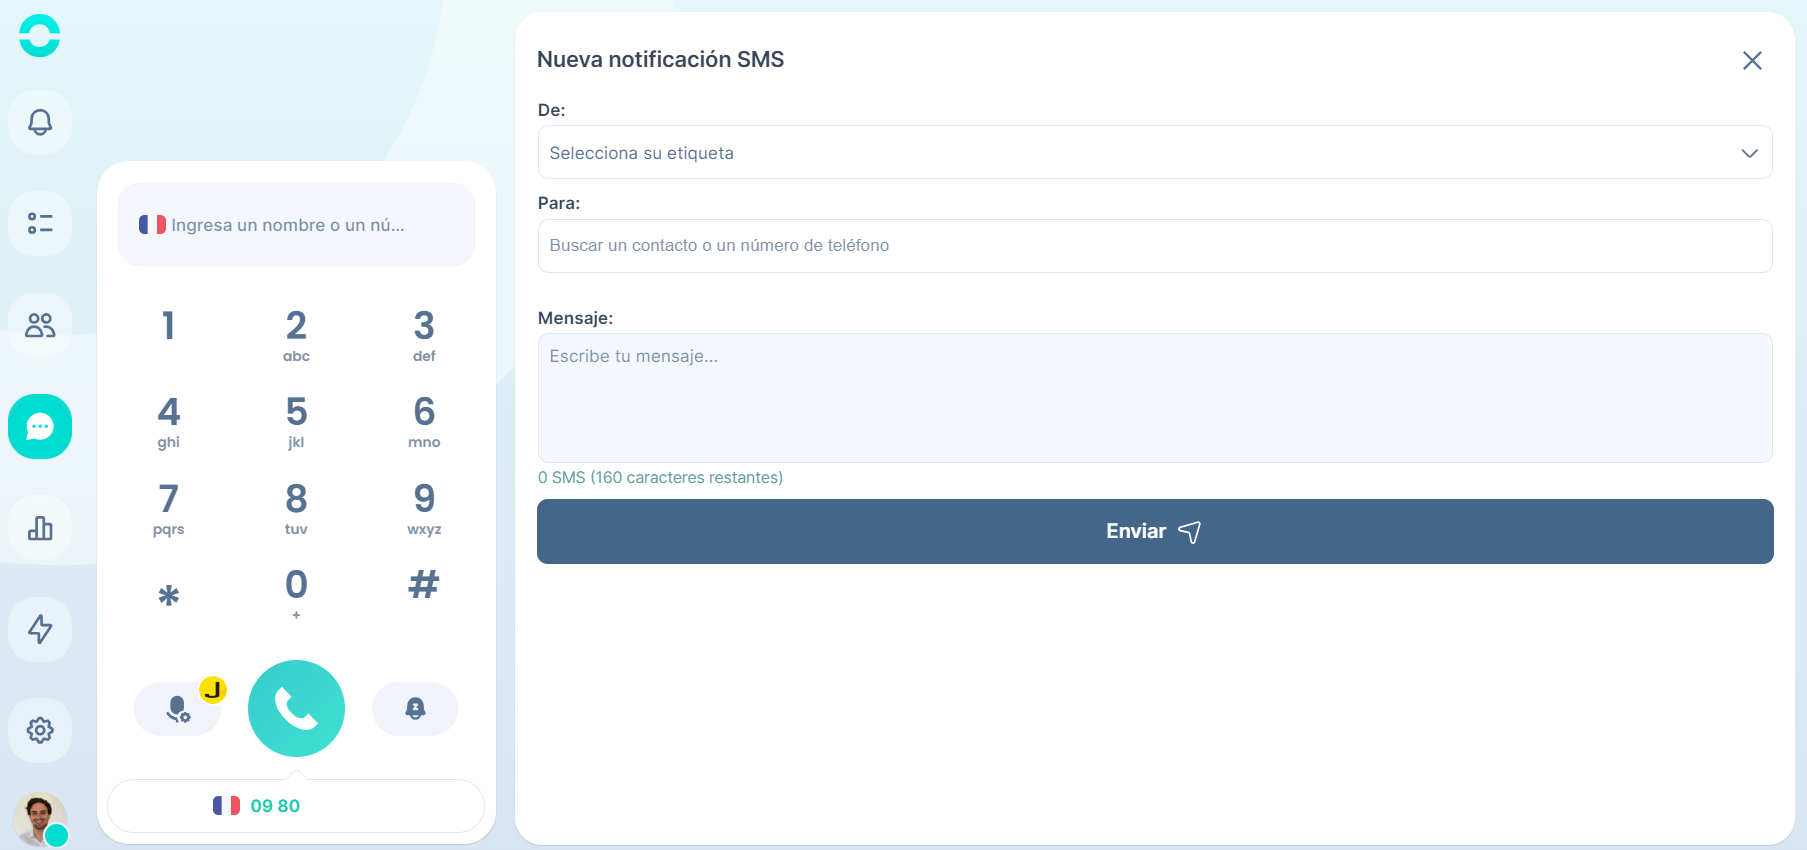1807x850 pixels.
Task: Toggle the snooze bell button
Action: 415,709
